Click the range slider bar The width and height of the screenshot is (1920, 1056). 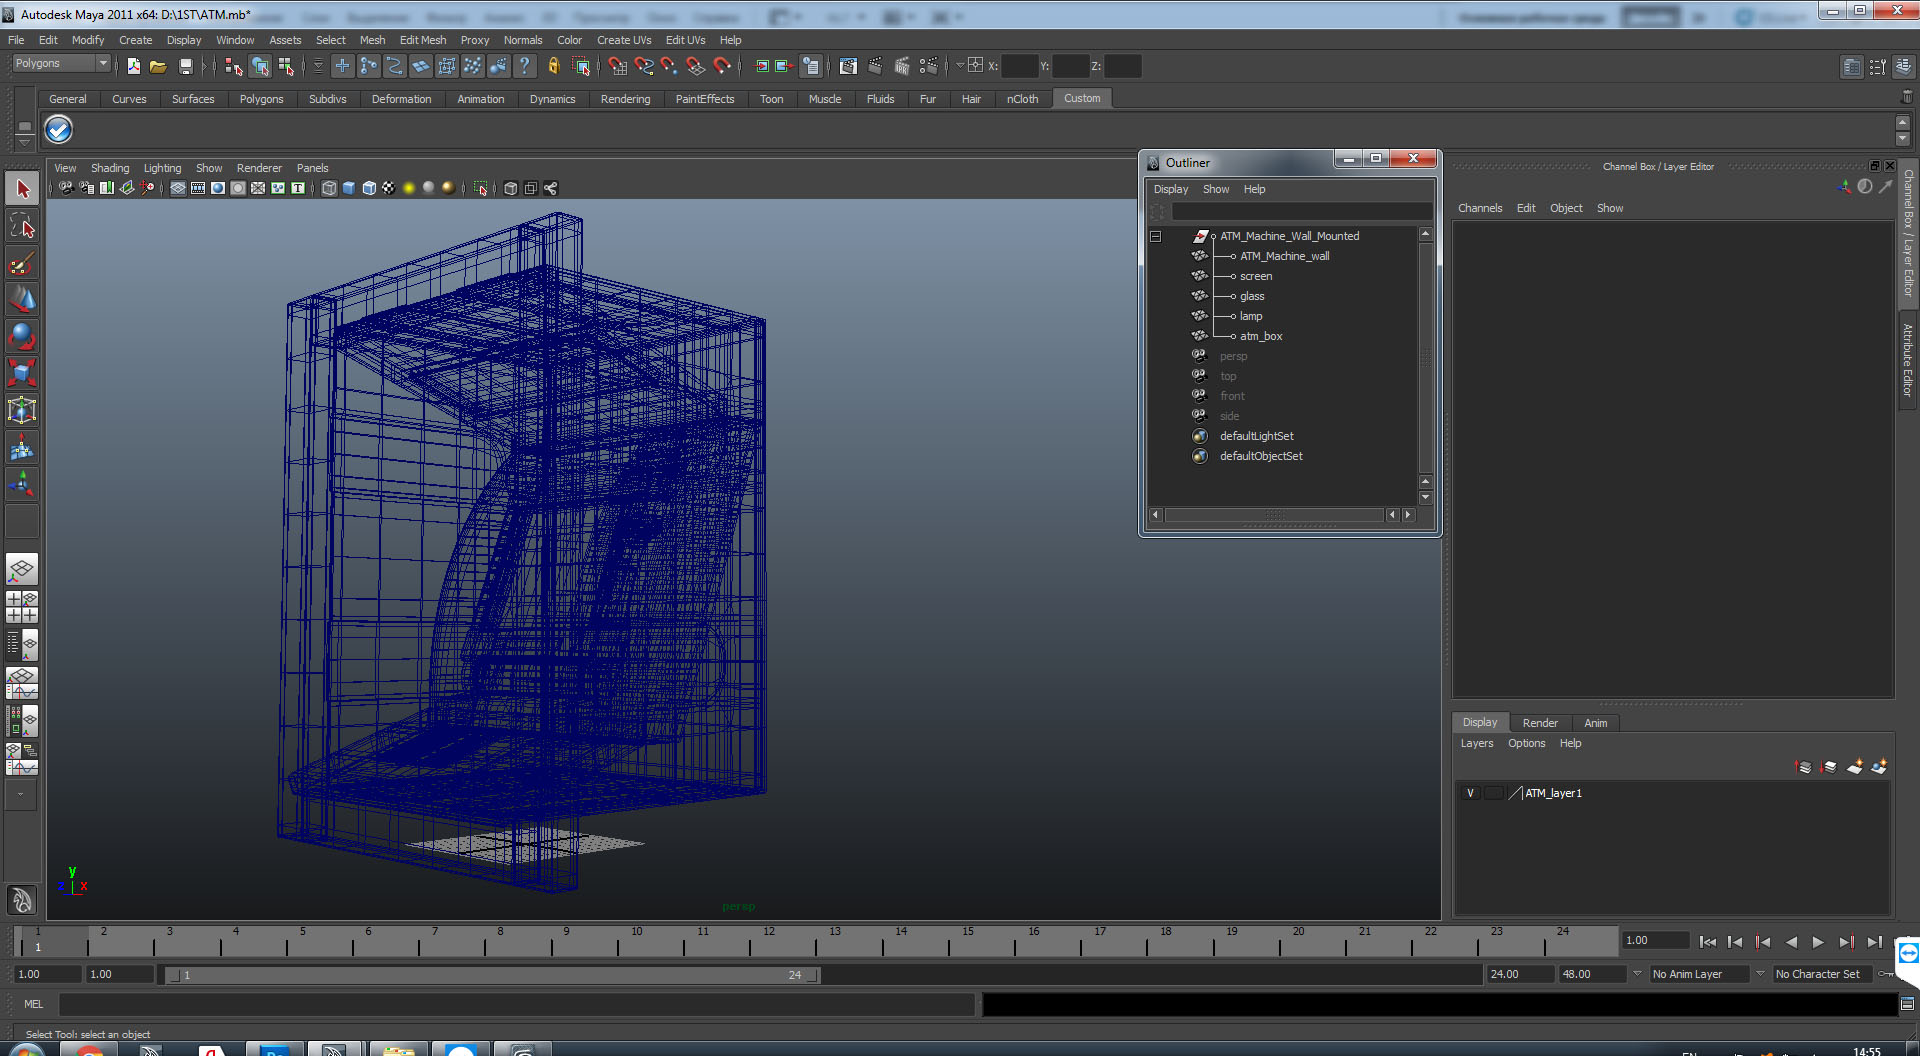tap(493, 975)
